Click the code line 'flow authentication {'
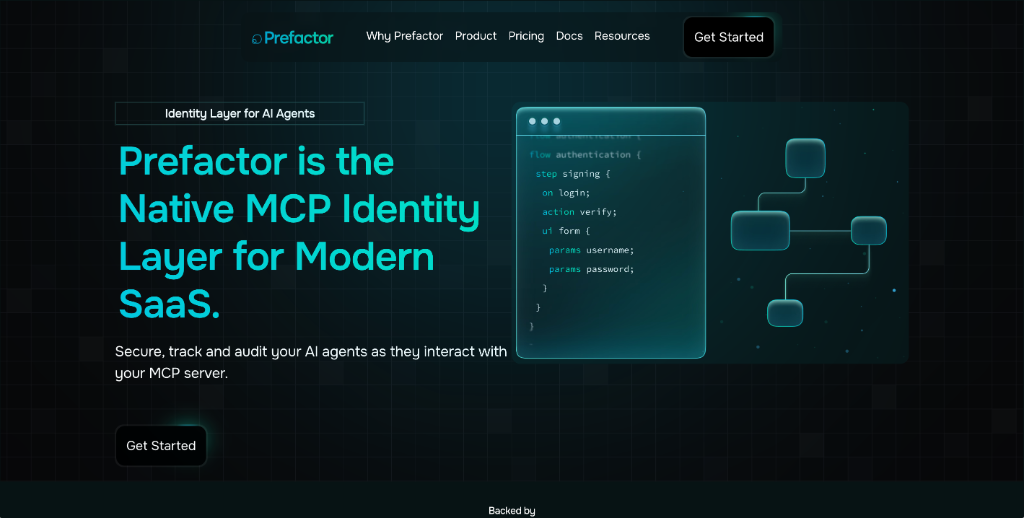Viewport: 1024px width, 518px height. click(585, 155)
